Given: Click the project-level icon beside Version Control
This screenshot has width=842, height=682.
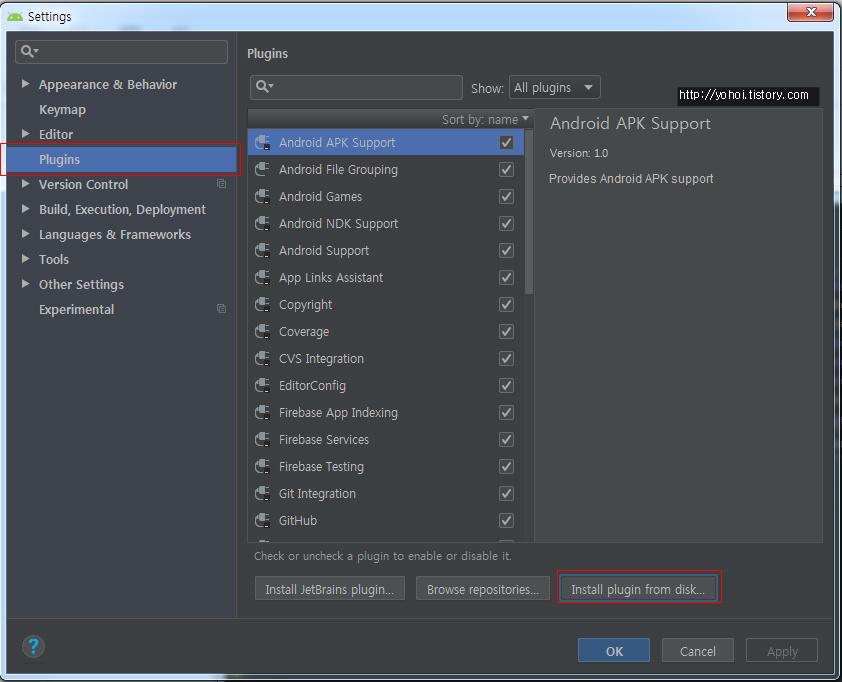Looking at the screenshot, I should (221, 184).
